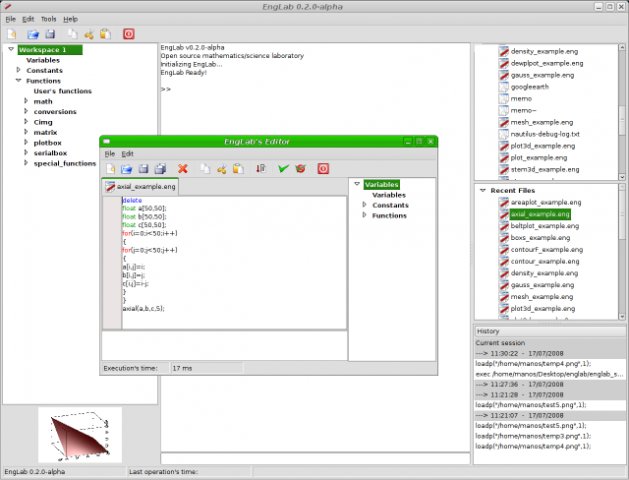The width and height of the screenshot is (629, 480).
Task: Open Tools menu
Action: (x=49, y=19)
